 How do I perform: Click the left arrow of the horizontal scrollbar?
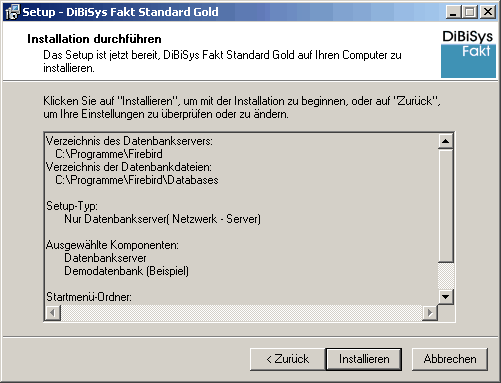tap(53, 313)
